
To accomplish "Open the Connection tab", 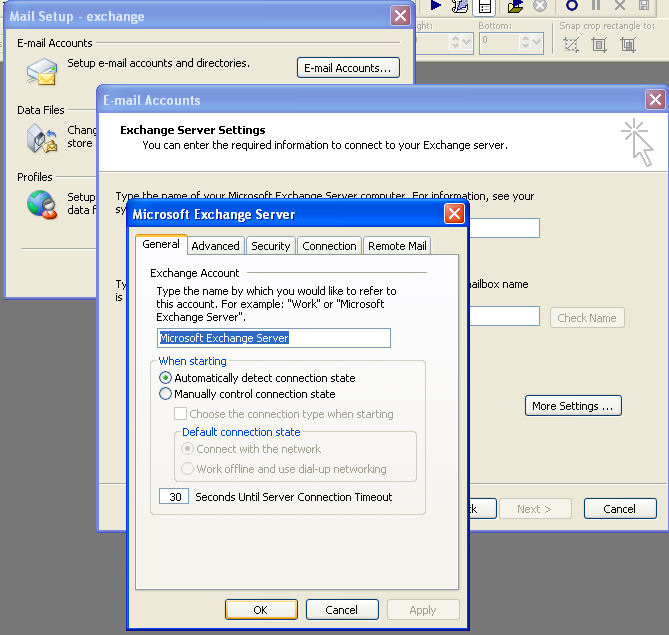I will click(x=329, y=246).
